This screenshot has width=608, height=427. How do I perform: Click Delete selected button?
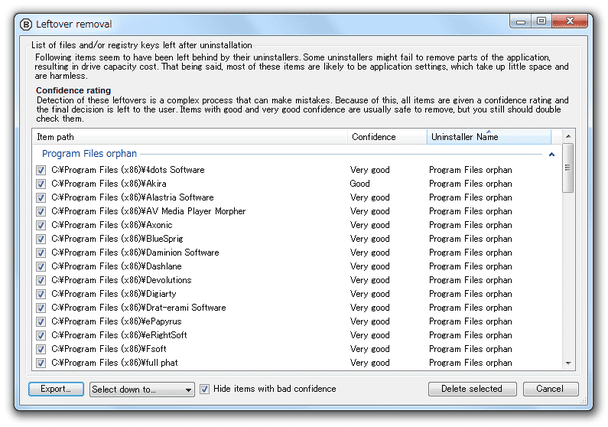tap(472, 389)
